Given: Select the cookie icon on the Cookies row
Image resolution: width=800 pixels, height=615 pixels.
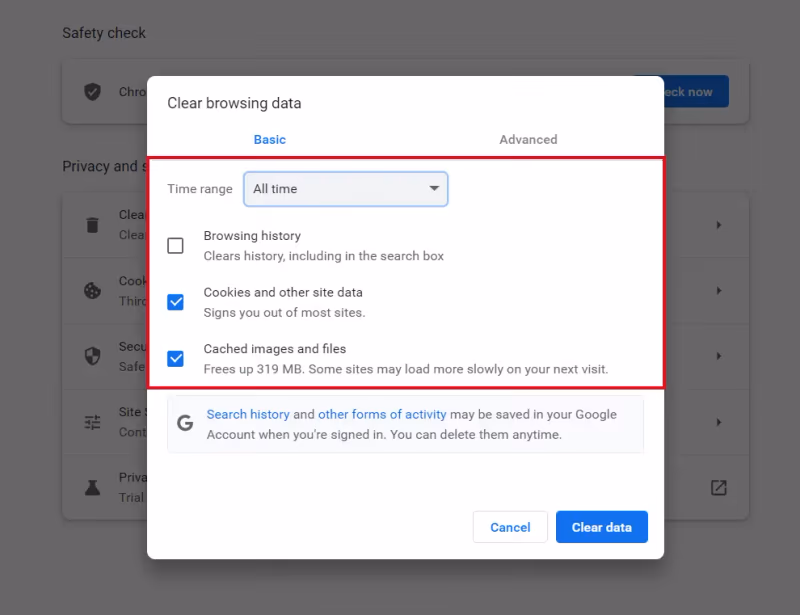Looking at the screenshot, I should point(92,290).
